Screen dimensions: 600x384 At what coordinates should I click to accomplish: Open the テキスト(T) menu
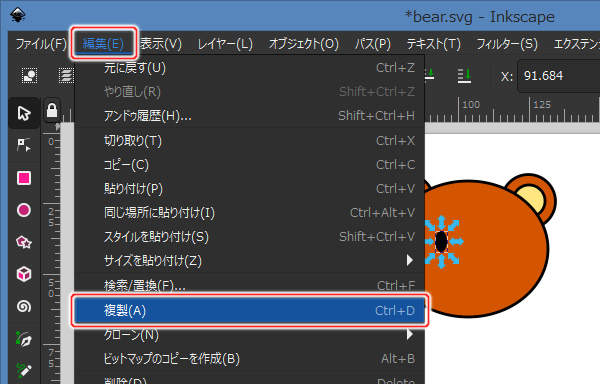(434, 44)
